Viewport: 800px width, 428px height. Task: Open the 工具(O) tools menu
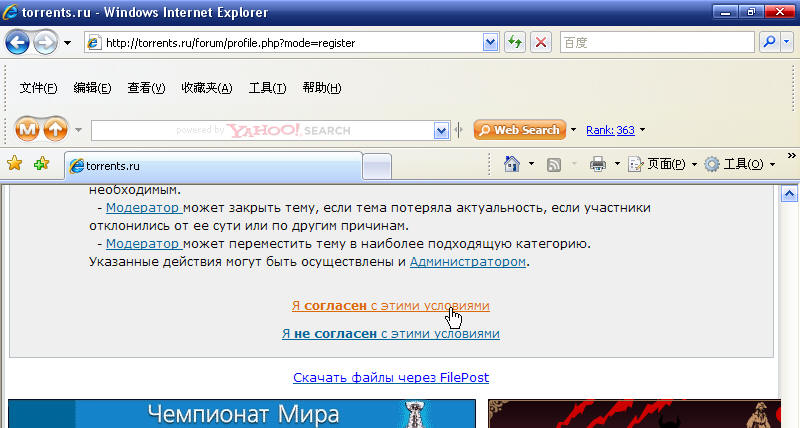pyautogui.click(x=739, y=164)
